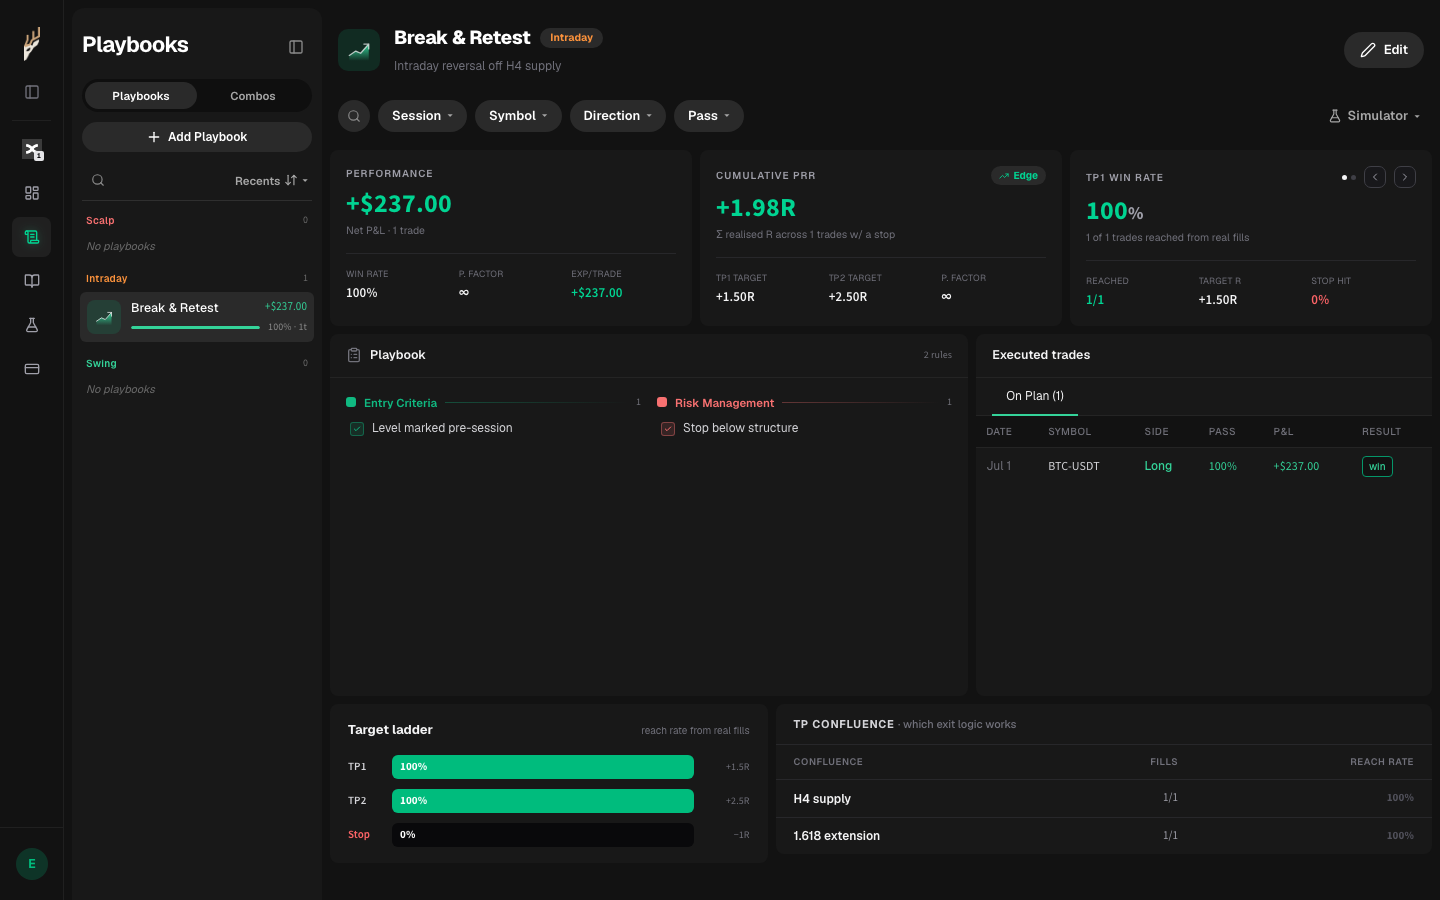Open the trades icon with badge

coord(32,150)
